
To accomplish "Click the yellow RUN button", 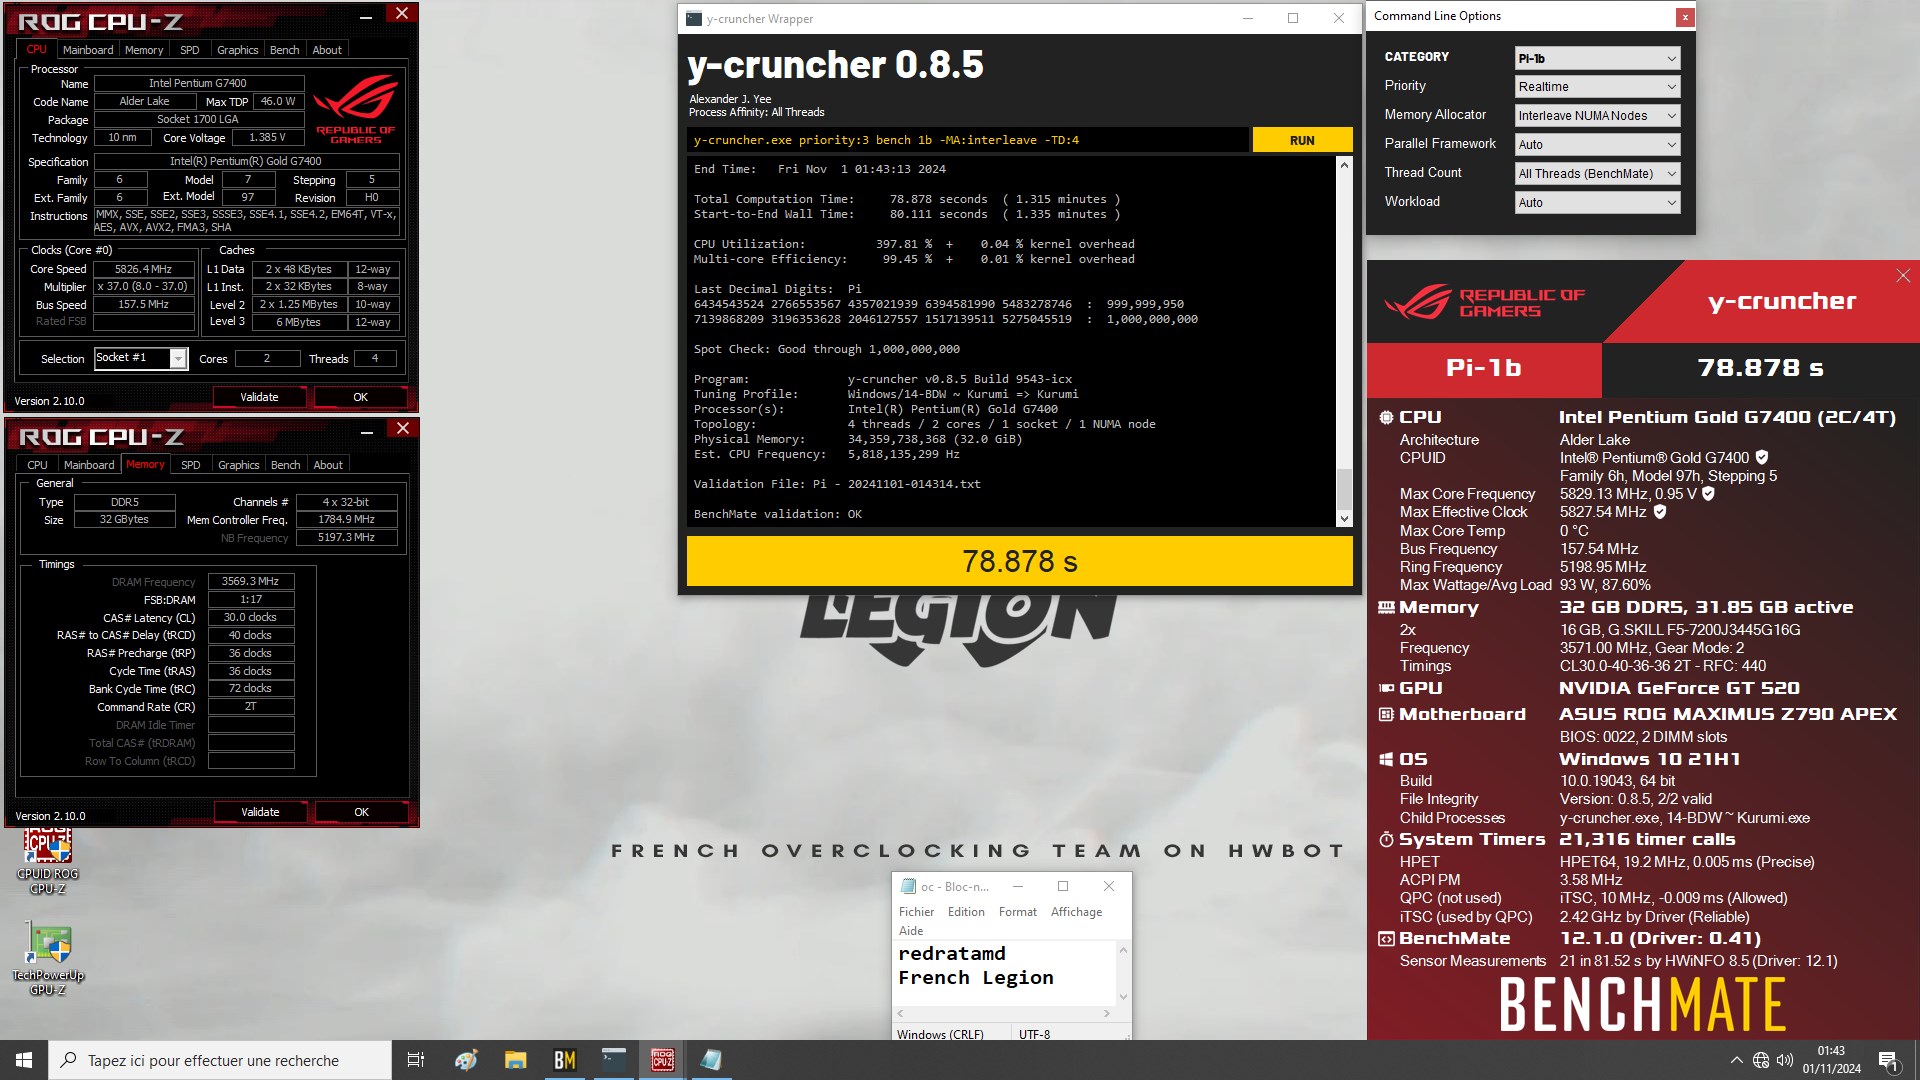I will pyautogui.click(x=1302, y=140).
